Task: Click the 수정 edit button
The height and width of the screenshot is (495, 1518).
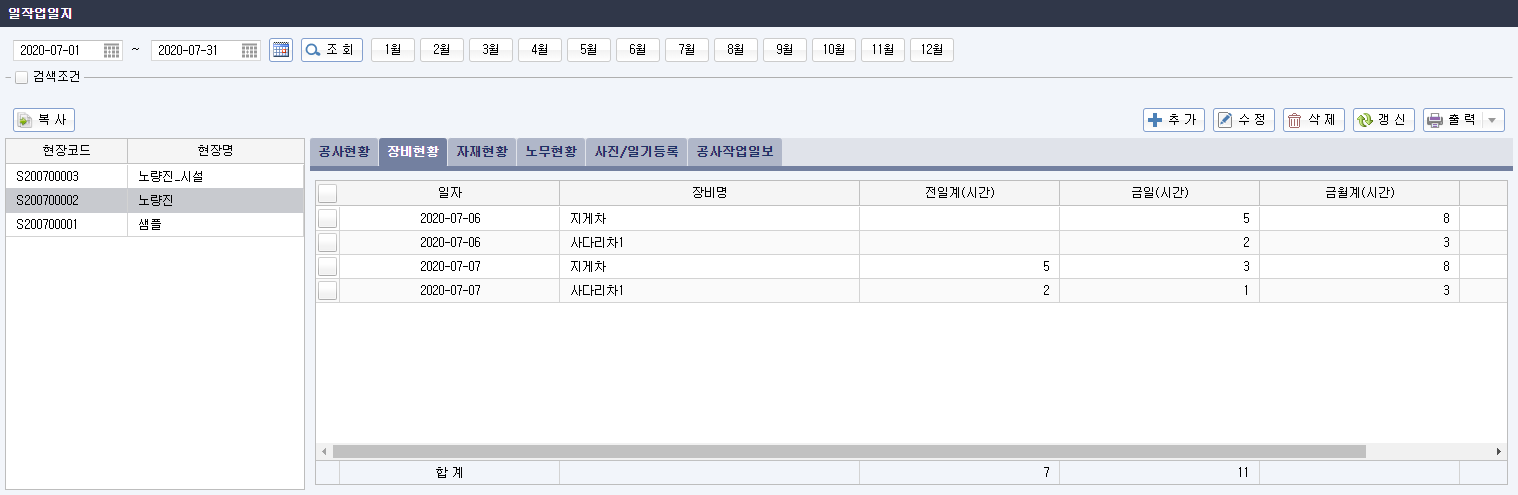Action: 1244,120
